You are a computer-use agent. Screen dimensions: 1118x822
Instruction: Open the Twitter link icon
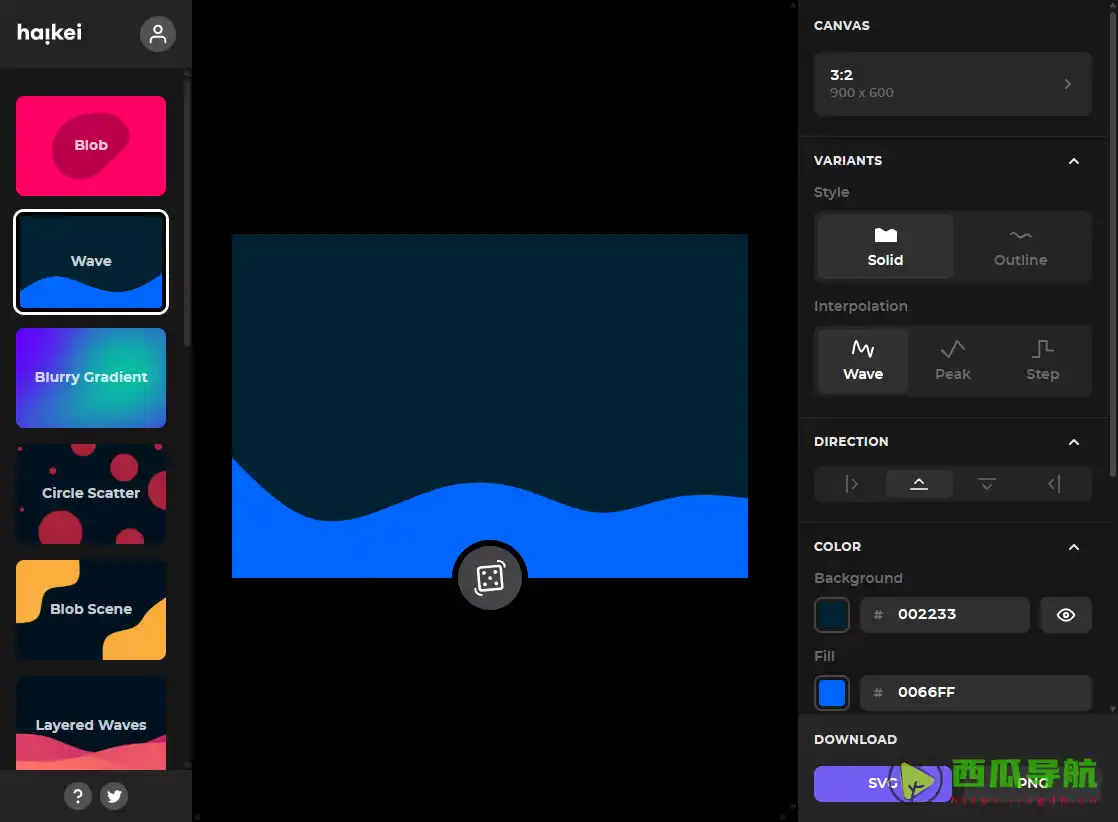coord(114,796)
